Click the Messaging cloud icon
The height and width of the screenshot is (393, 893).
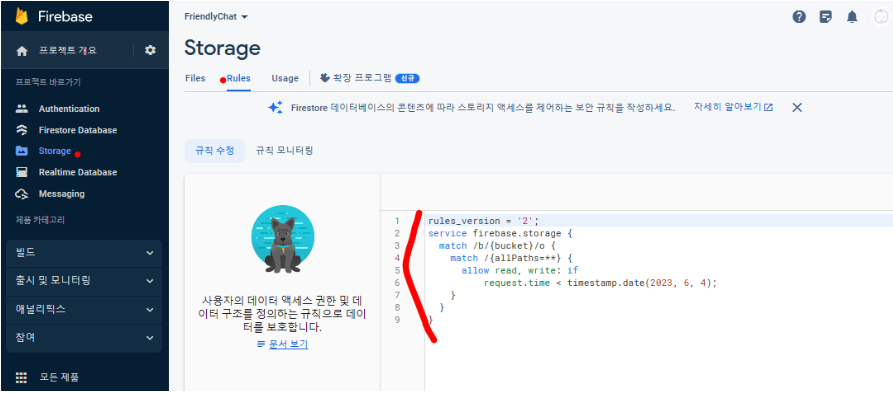tap(22, 194)
